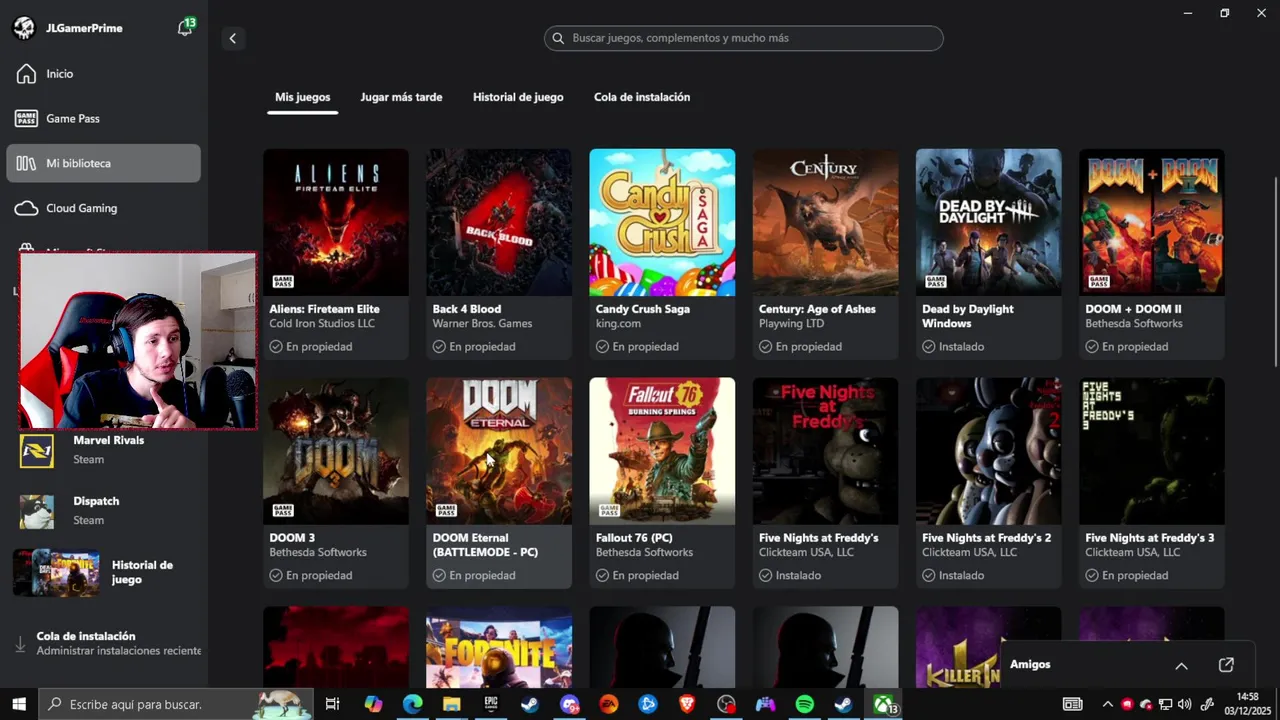Open DOOM + DOOM II cover
Viewport: 1280px width, 720px height.
[x=1152, y=222]
